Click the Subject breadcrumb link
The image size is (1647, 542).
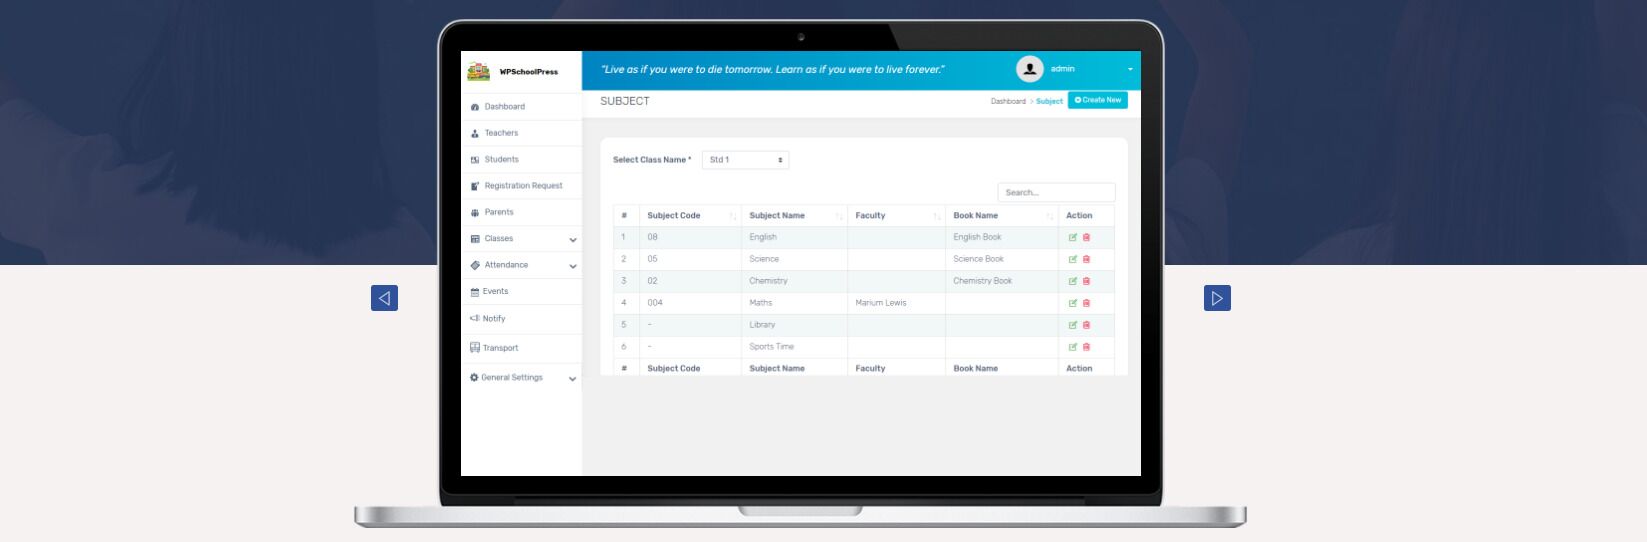click(x=1049, y=101)
